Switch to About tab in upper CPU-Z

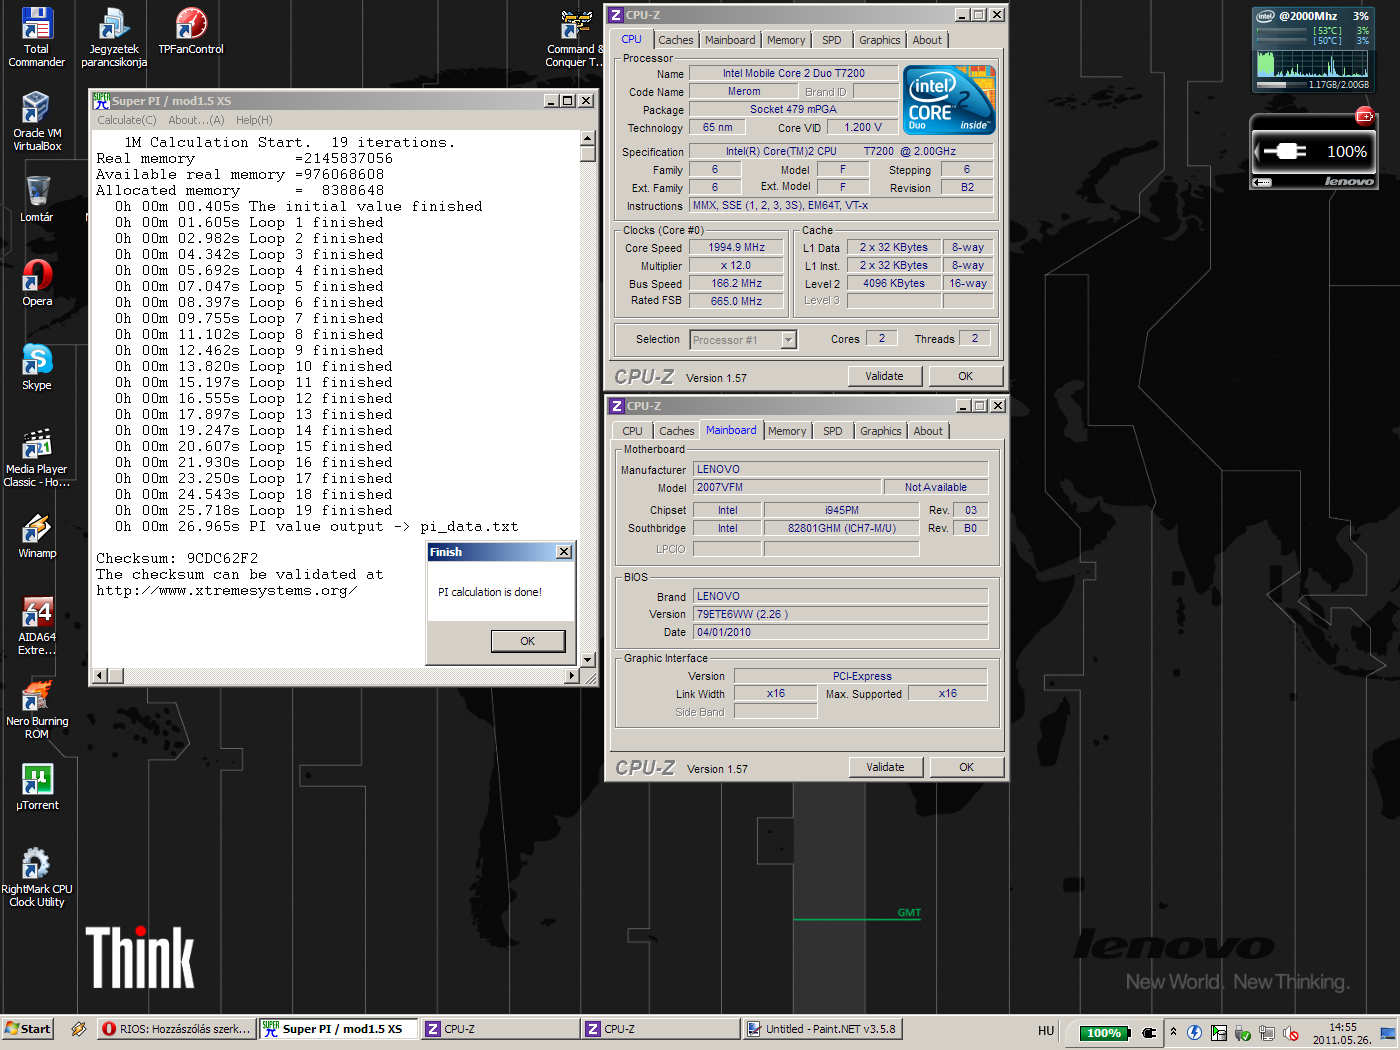tap(927, 40)
